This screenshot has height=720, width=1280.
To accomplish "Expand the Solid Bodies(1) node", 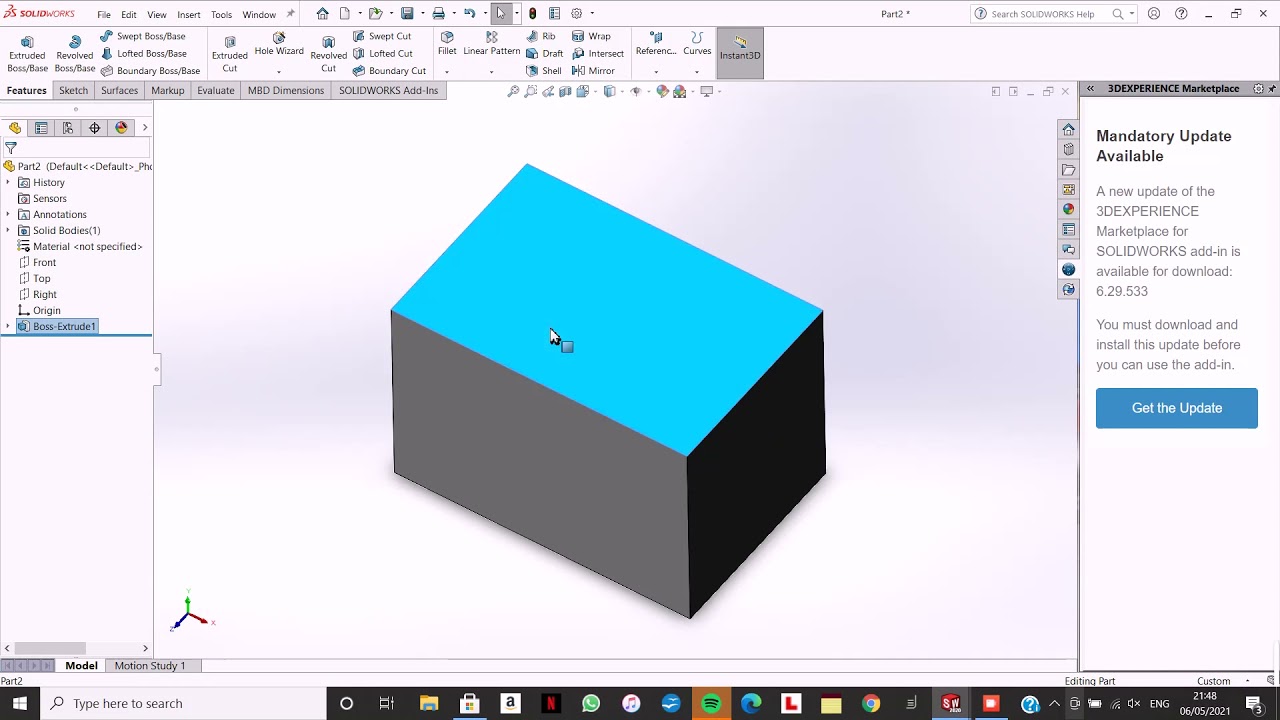I will point(8,230).
